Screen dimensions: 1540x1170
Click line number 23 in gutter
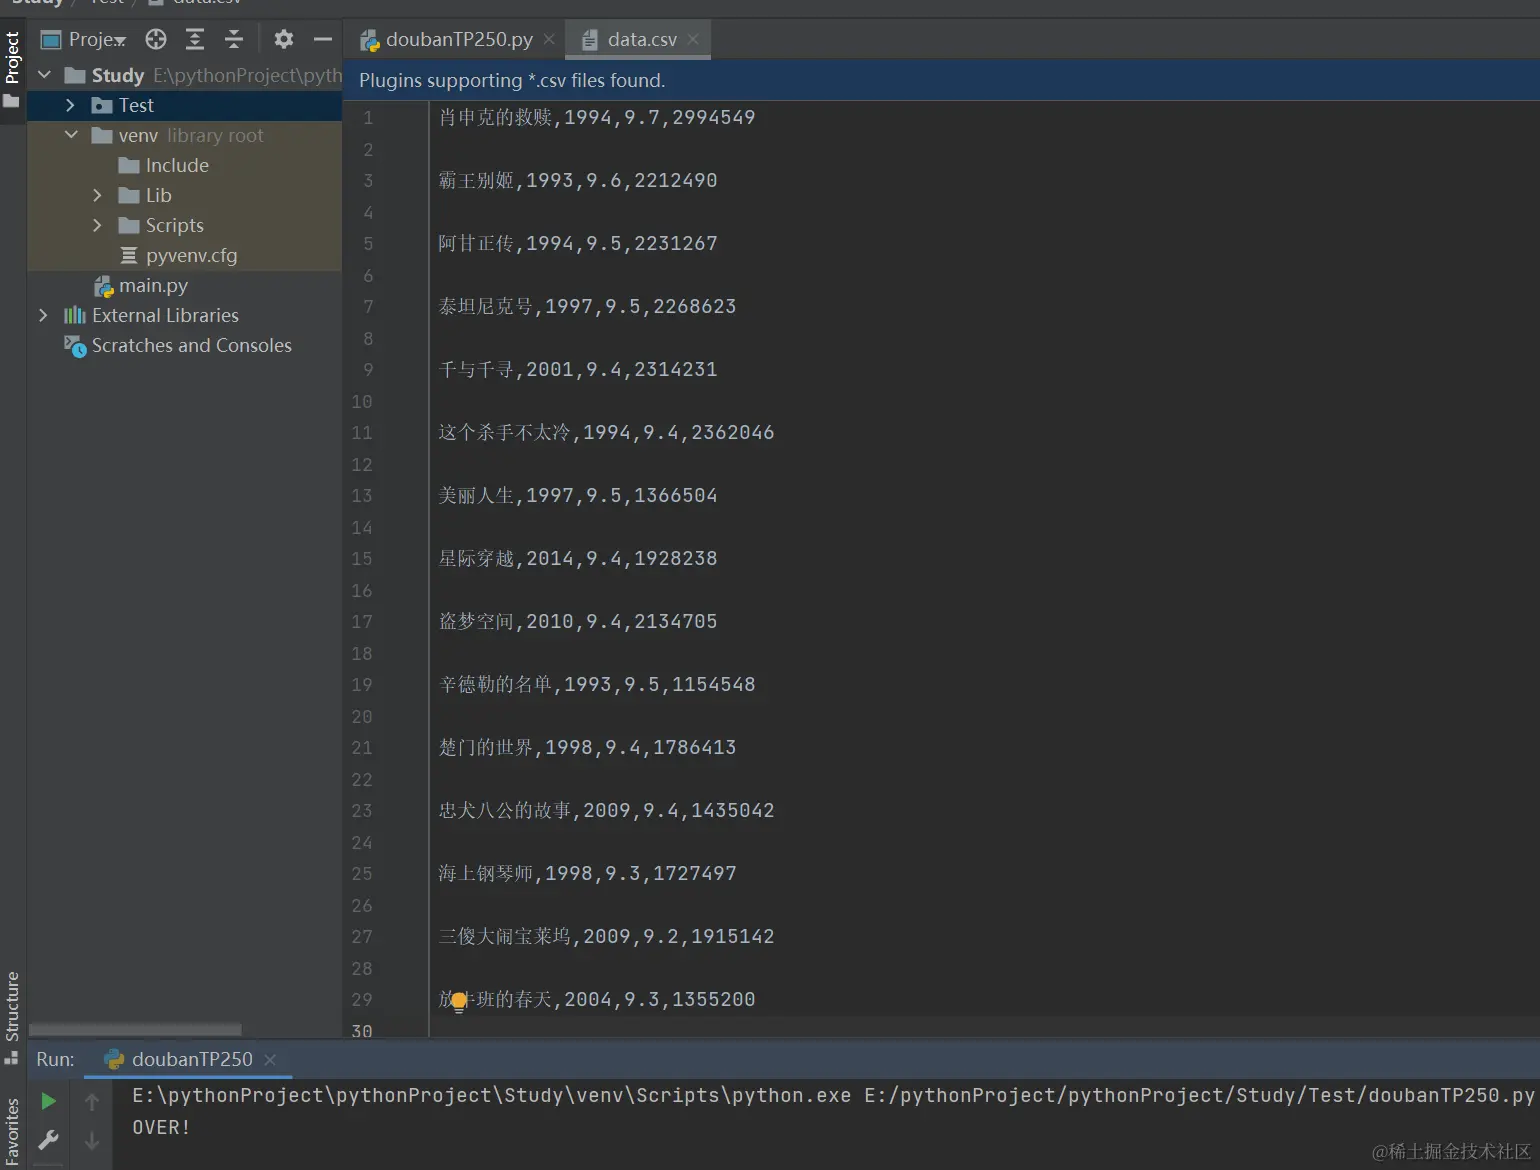pos(362,811)
